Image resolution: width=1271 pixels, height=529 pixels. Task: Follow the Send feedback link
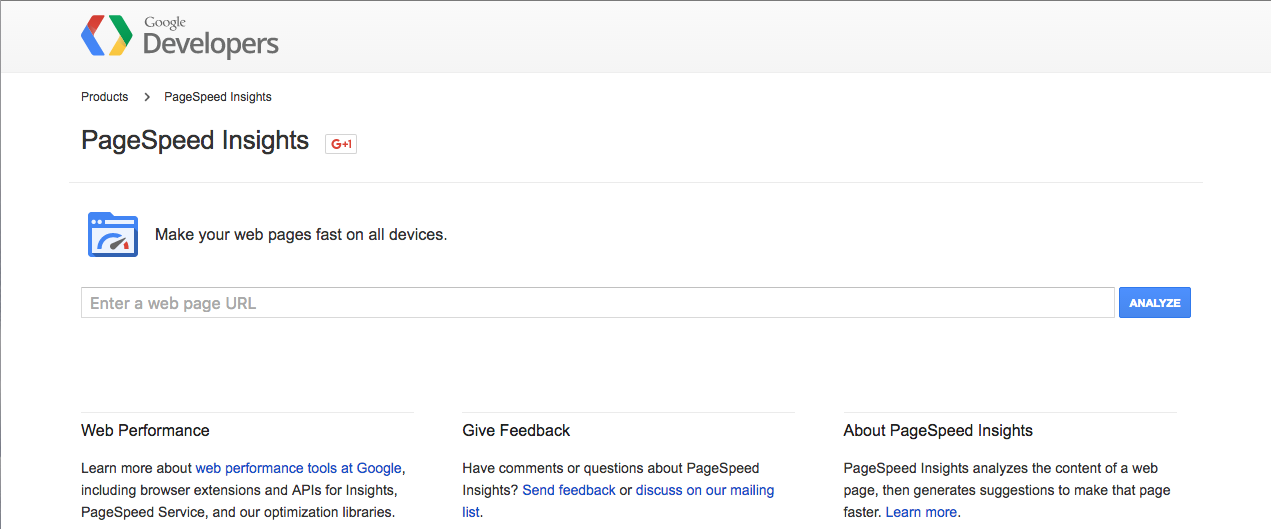[569, 490]
